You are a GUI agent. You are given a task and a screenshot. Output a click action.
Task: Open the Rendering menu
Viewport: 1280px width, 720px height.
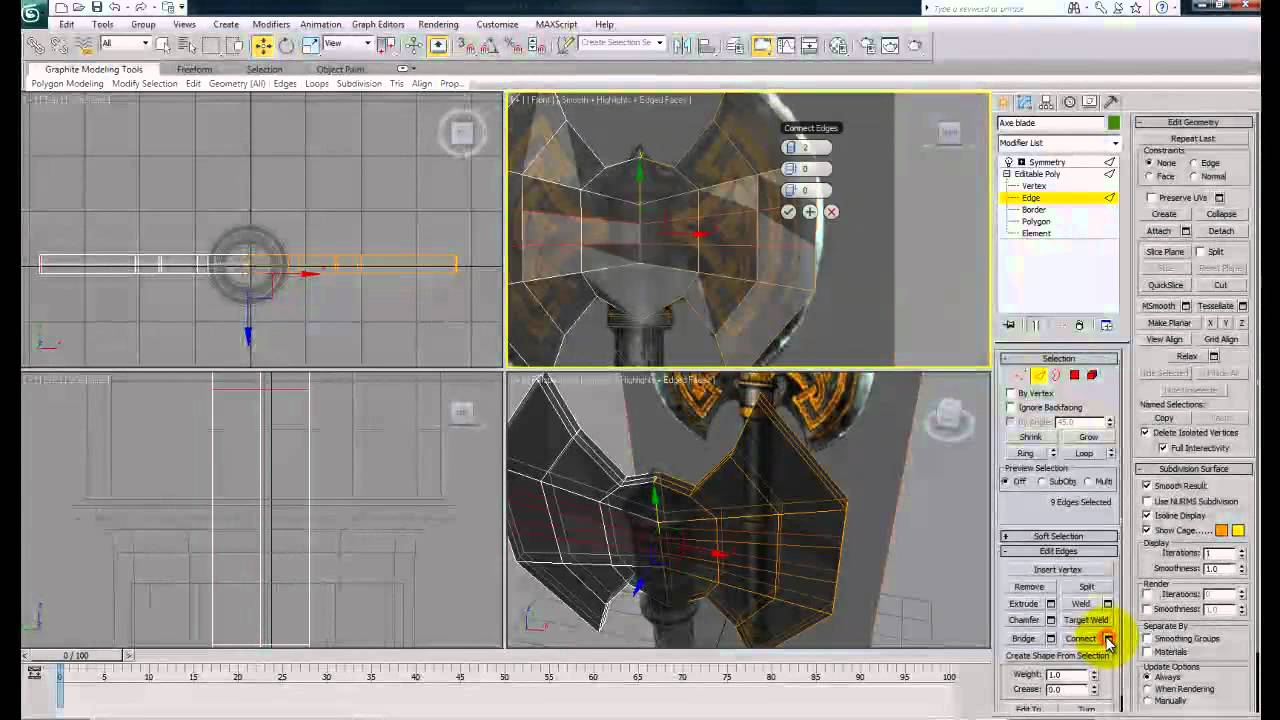438,24
